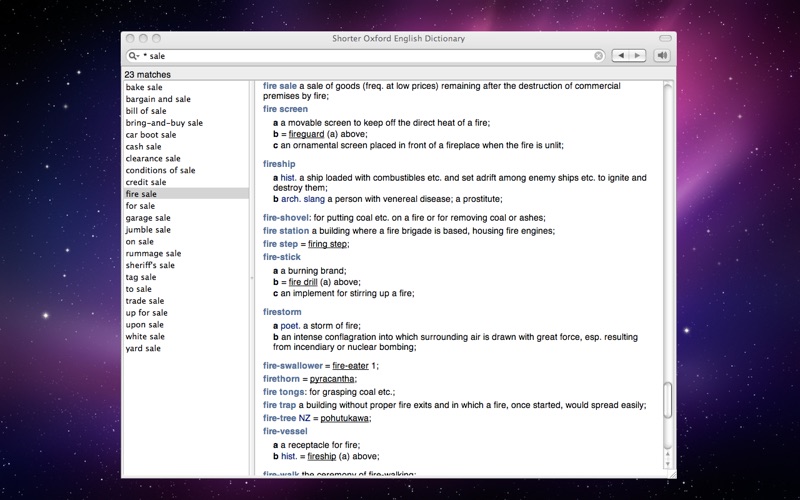Select 'bring-and-buy sale' entry
The width and height of the screenshot is (800, 500).
[x=186, y=123]
